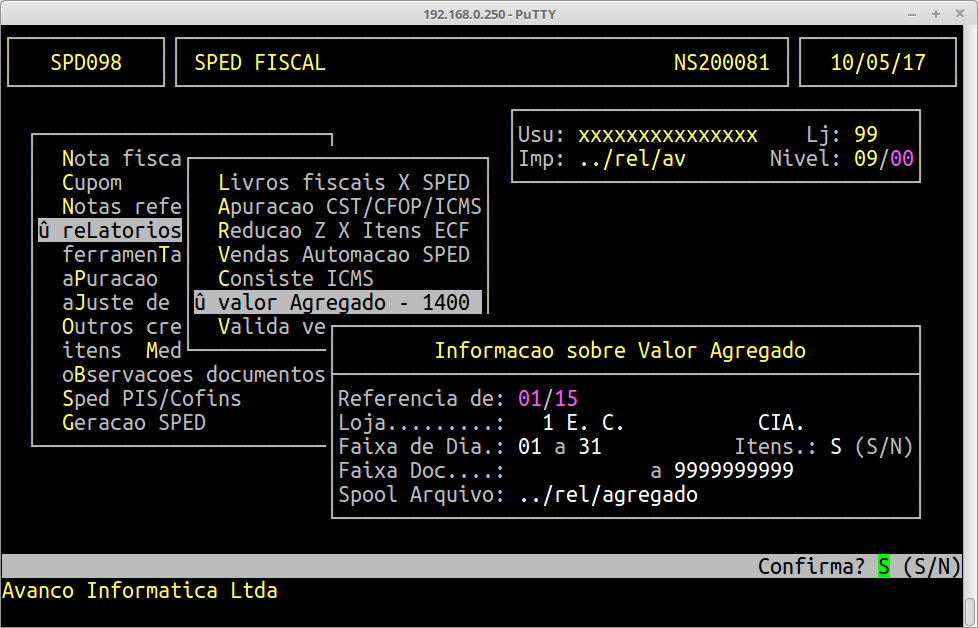Click the Faixa Doc end value 9999999999
The width and height of the screenshot is (978, 628).
pyautogui.click(x=734, y=471)
